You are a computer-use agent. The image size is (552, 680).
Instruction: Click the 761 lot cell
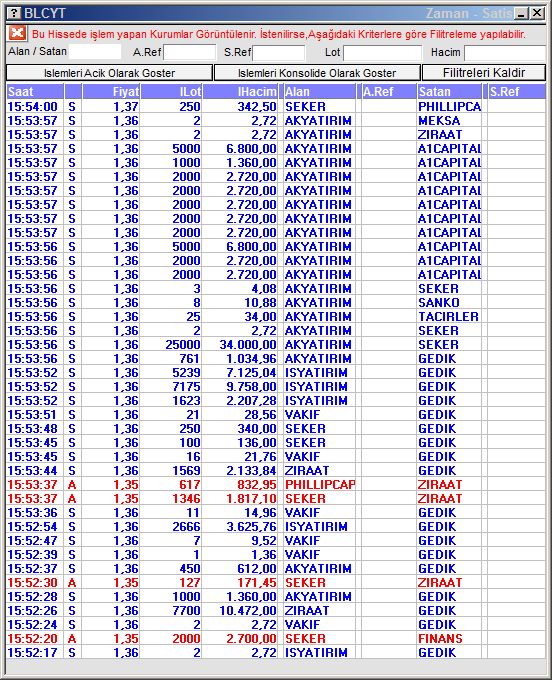coord(171,359)
